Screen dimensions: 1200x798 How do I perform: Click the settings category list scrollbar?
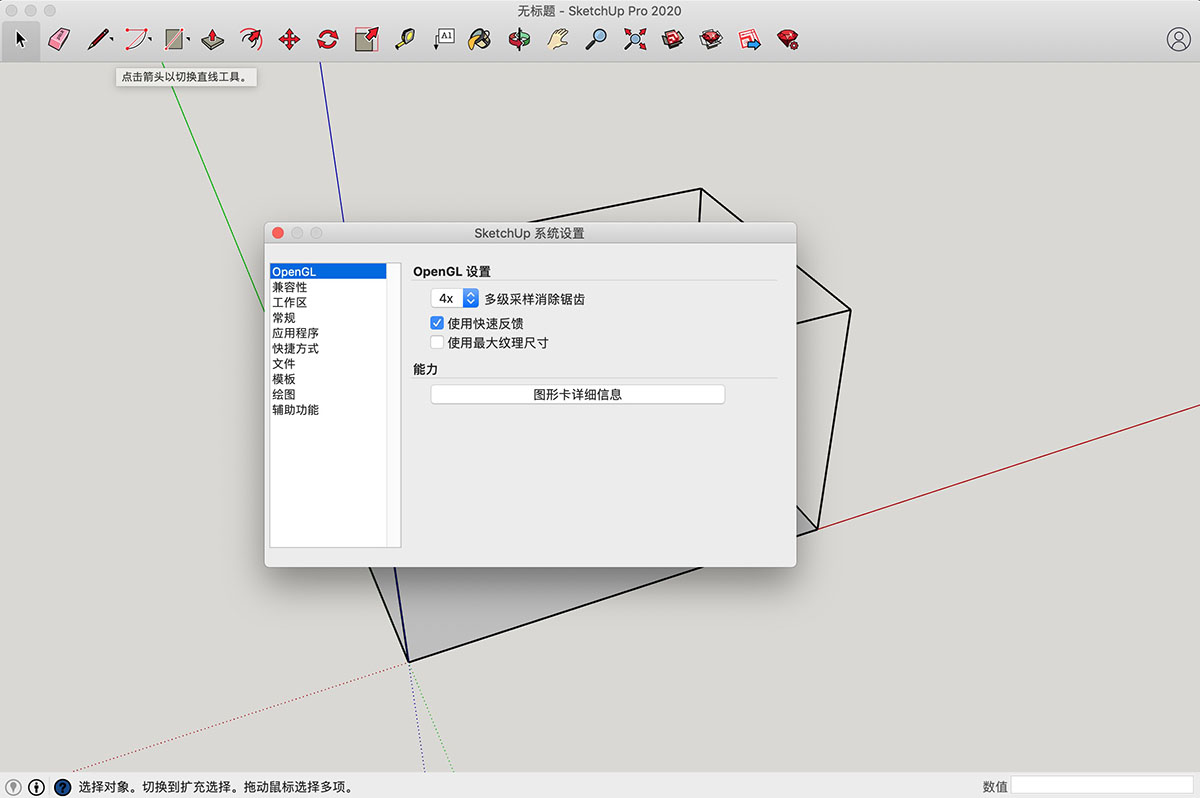pos(394,405)
